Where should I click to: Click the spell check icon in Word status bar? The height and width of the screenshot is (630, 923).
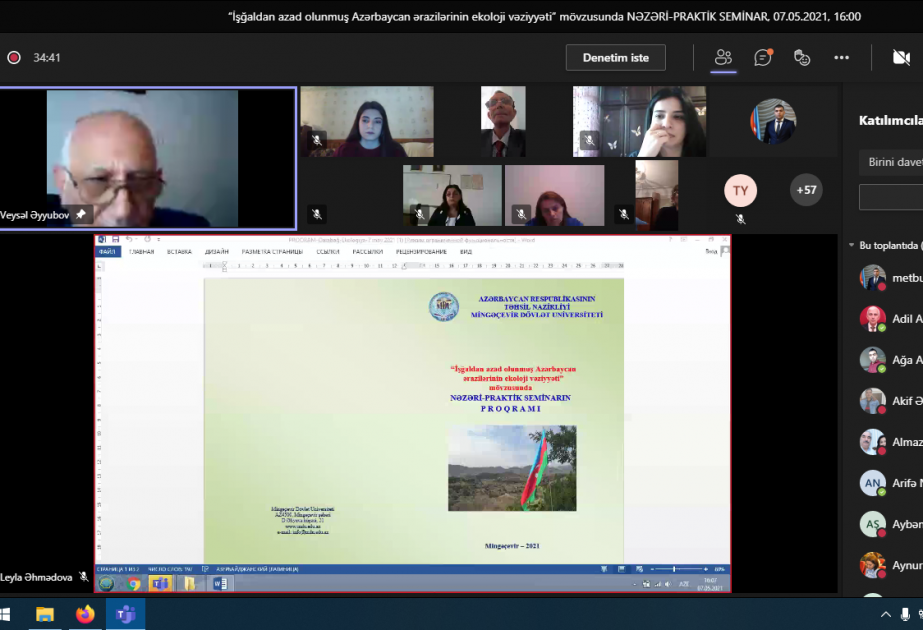(x=205, y=569)
